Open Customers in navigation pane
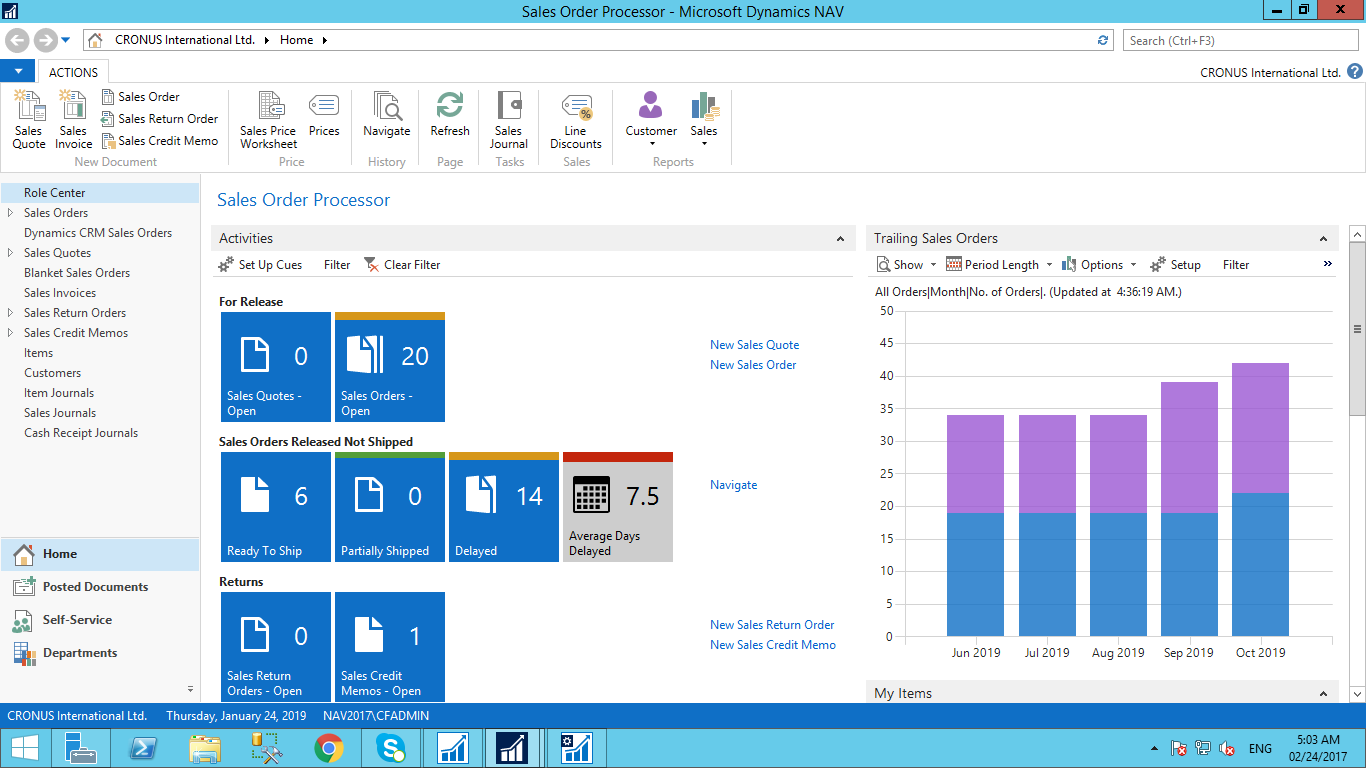Image resolution: width=1366 pixels, height=768 pixels. point(53,373)
